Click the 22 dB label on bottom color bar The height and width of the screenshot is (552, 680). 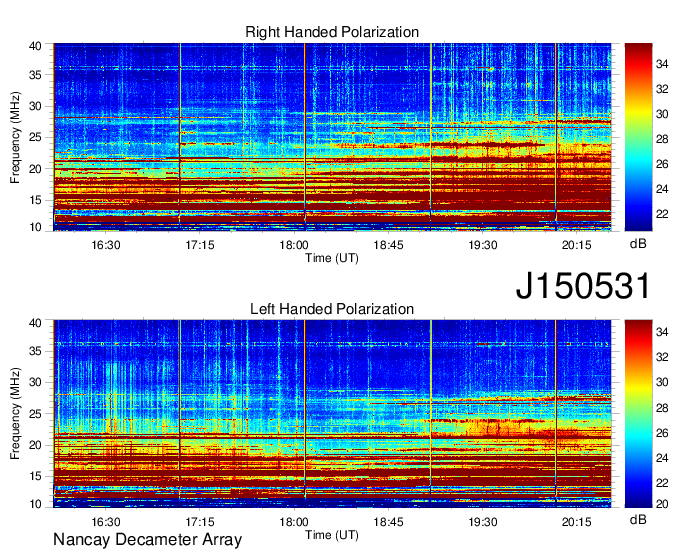[662, 483]
